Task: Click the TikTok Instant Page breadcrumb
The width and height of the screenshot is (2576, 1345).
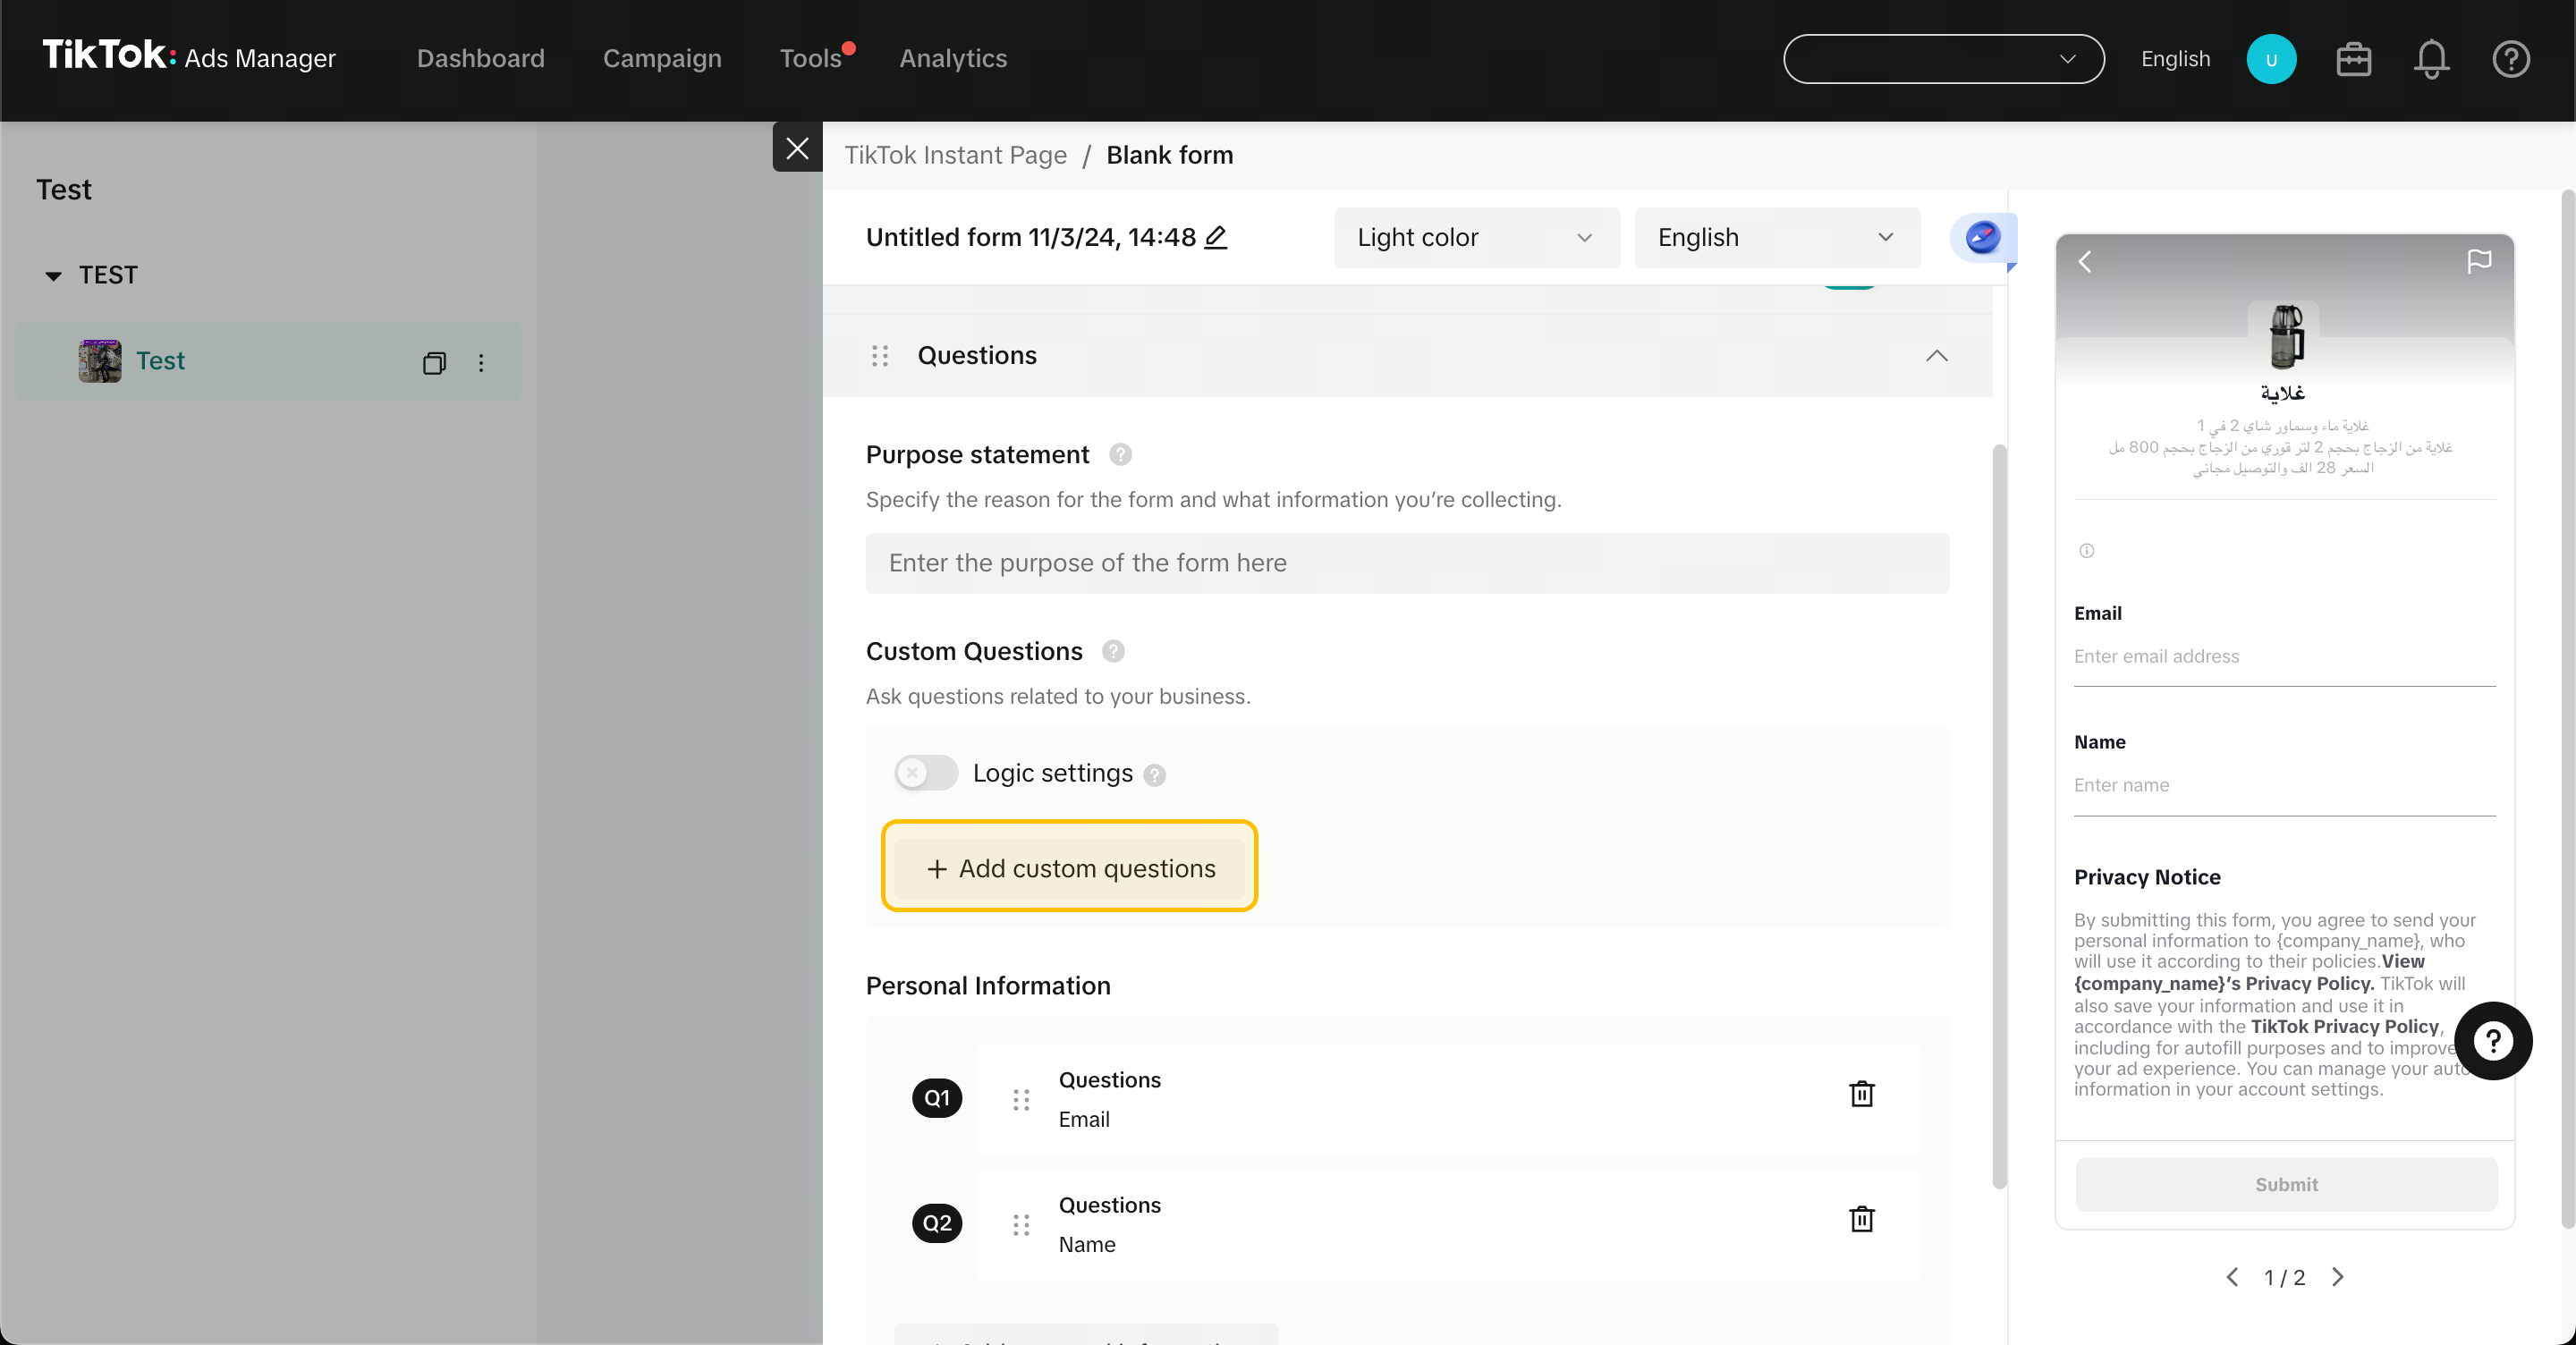Action: click(x=955, y=155)
